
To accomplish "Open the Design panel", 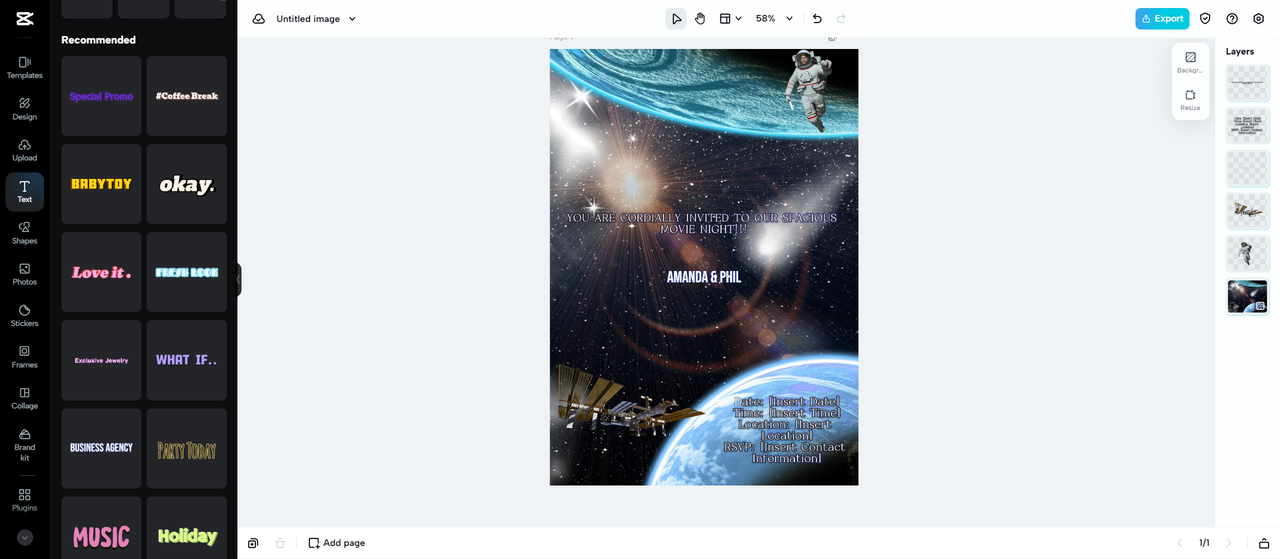I will [24, 109].
